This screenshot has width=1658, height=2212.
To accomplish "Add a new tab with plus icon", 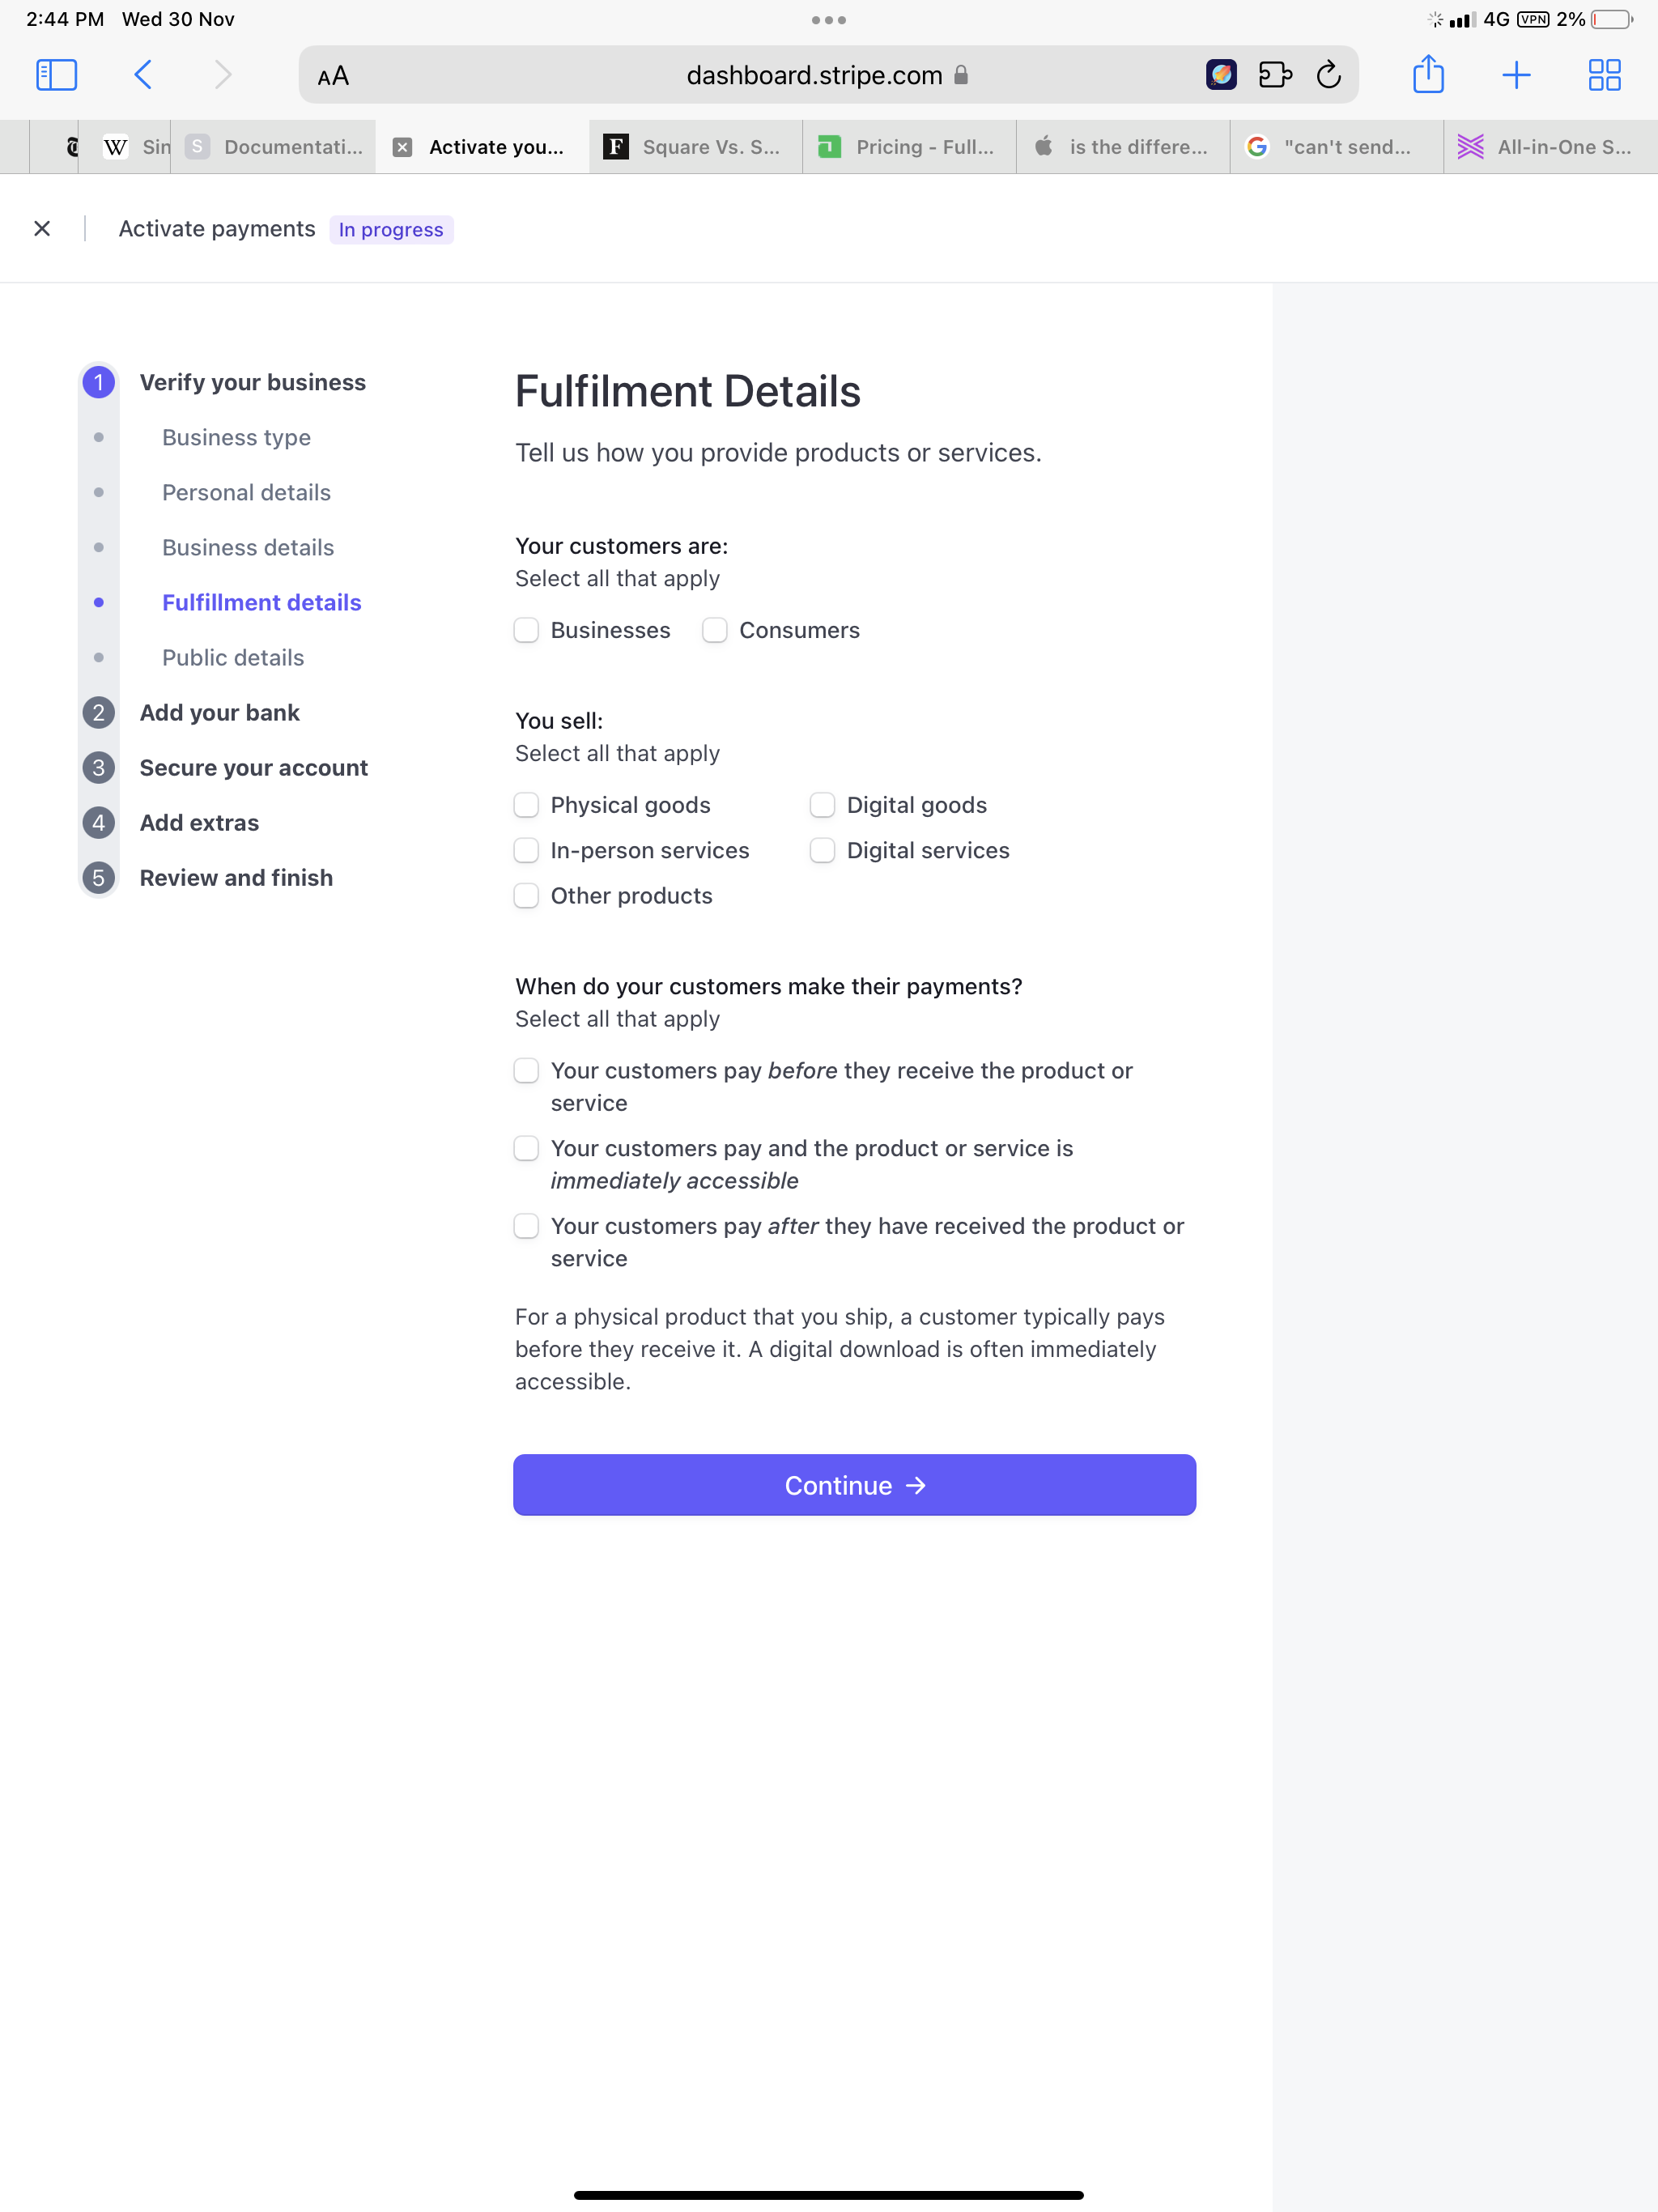I will pyautogui.click(x=1516, y=75).
